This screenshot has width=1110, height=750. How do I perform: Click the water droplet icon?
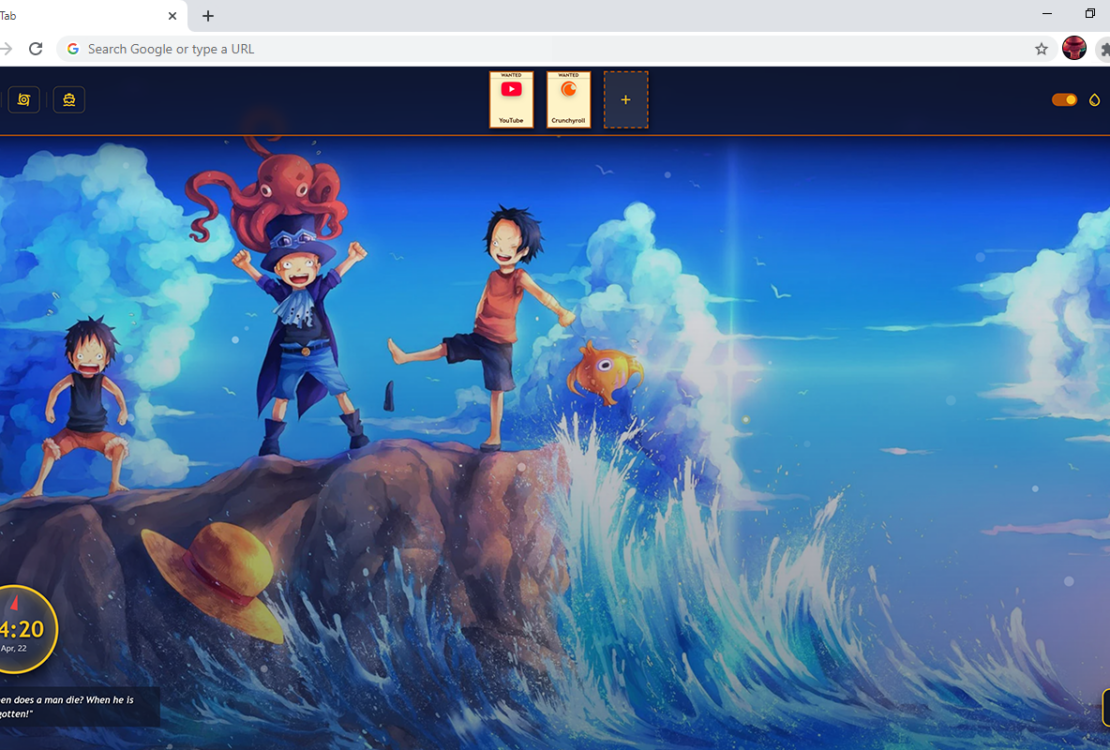[x=1094, y=100]
